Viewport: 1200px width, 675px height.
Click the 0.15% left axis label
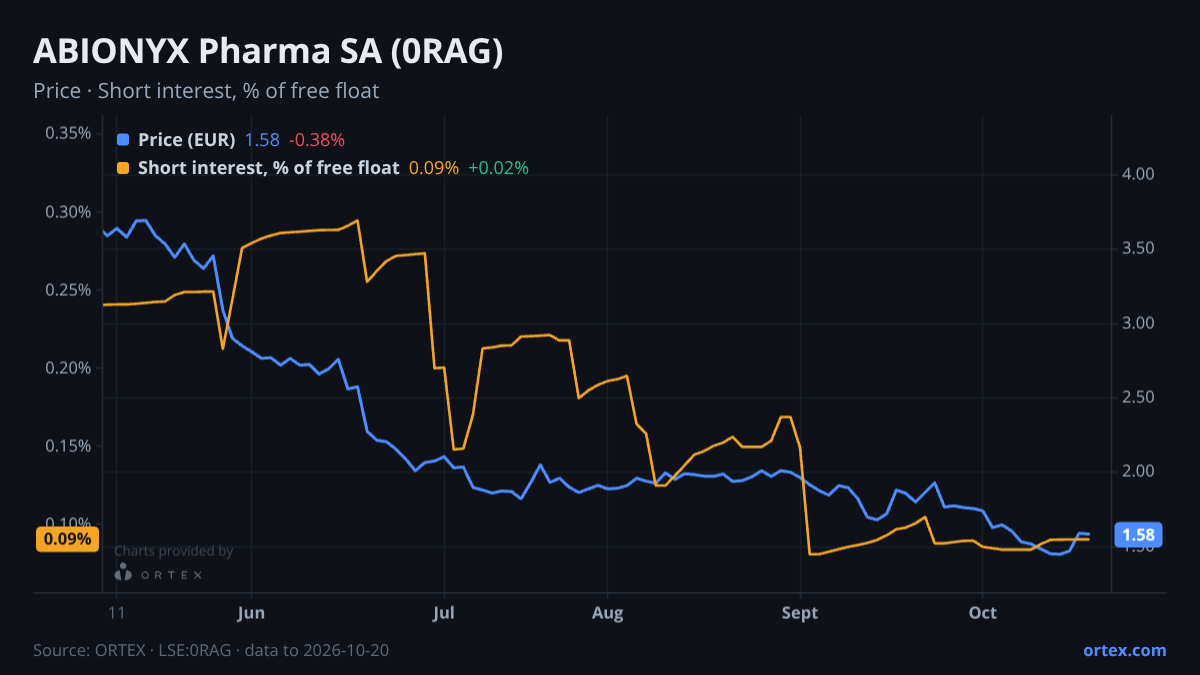pos(68,446)
